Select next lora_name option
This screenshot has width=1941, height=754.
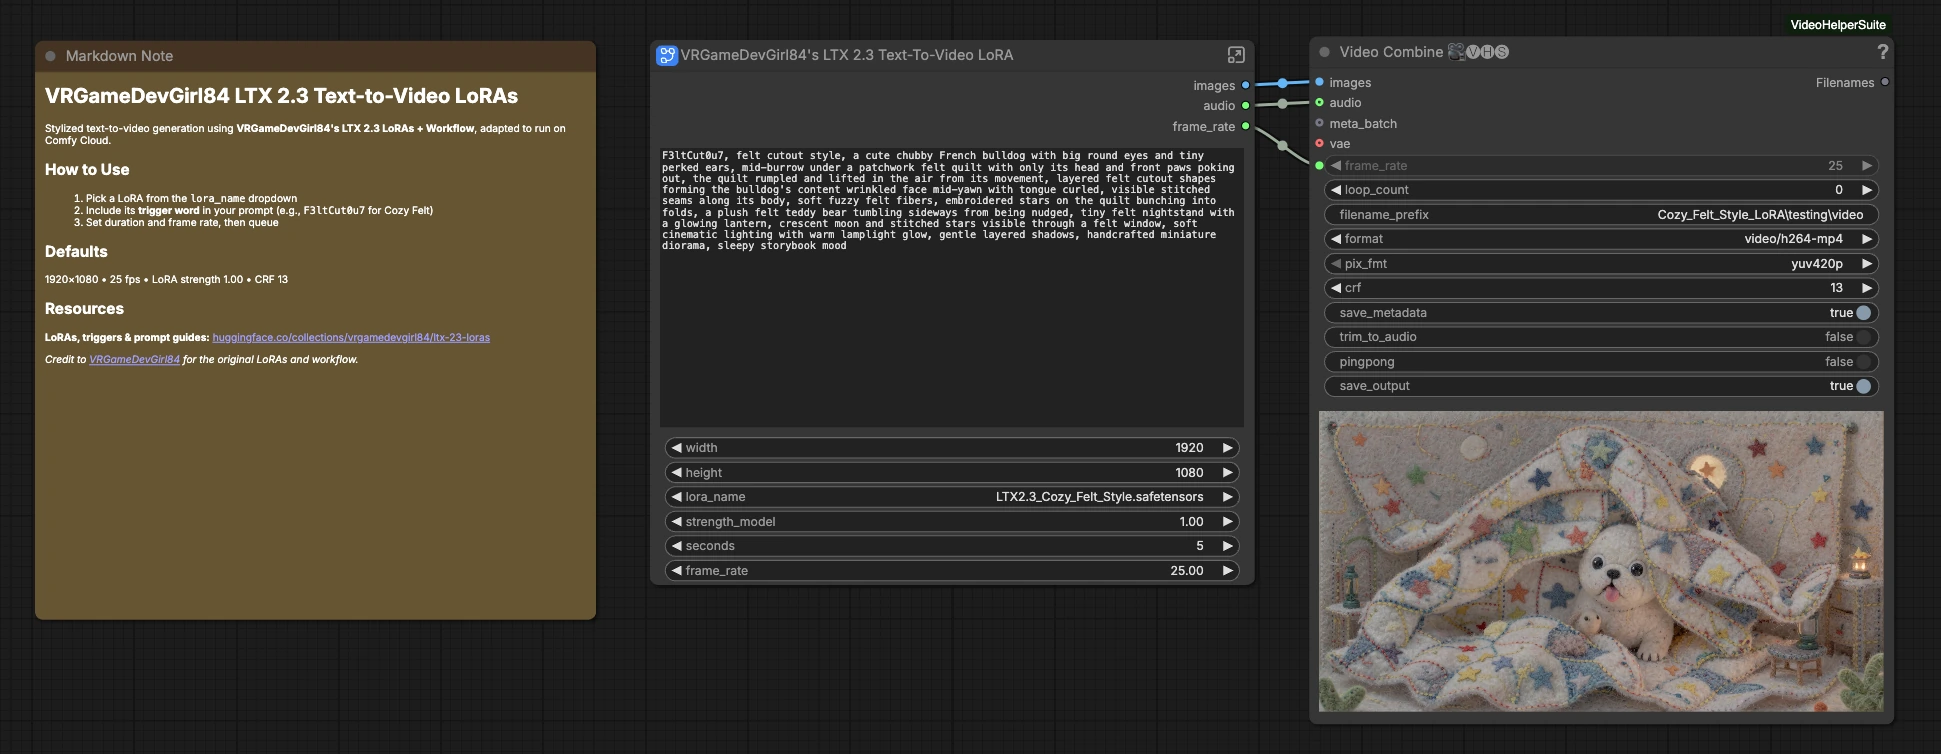pos(1227,497)
